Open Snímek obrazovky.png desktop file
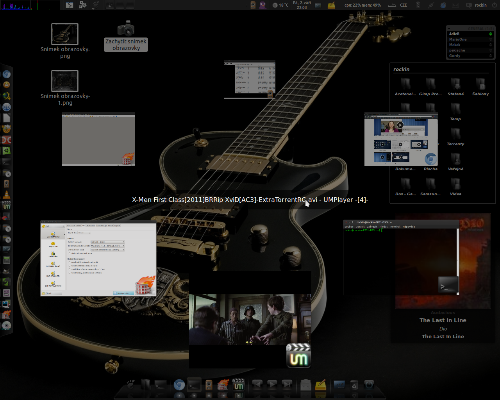Screen dimensions: 500x400 pos(65,41)
